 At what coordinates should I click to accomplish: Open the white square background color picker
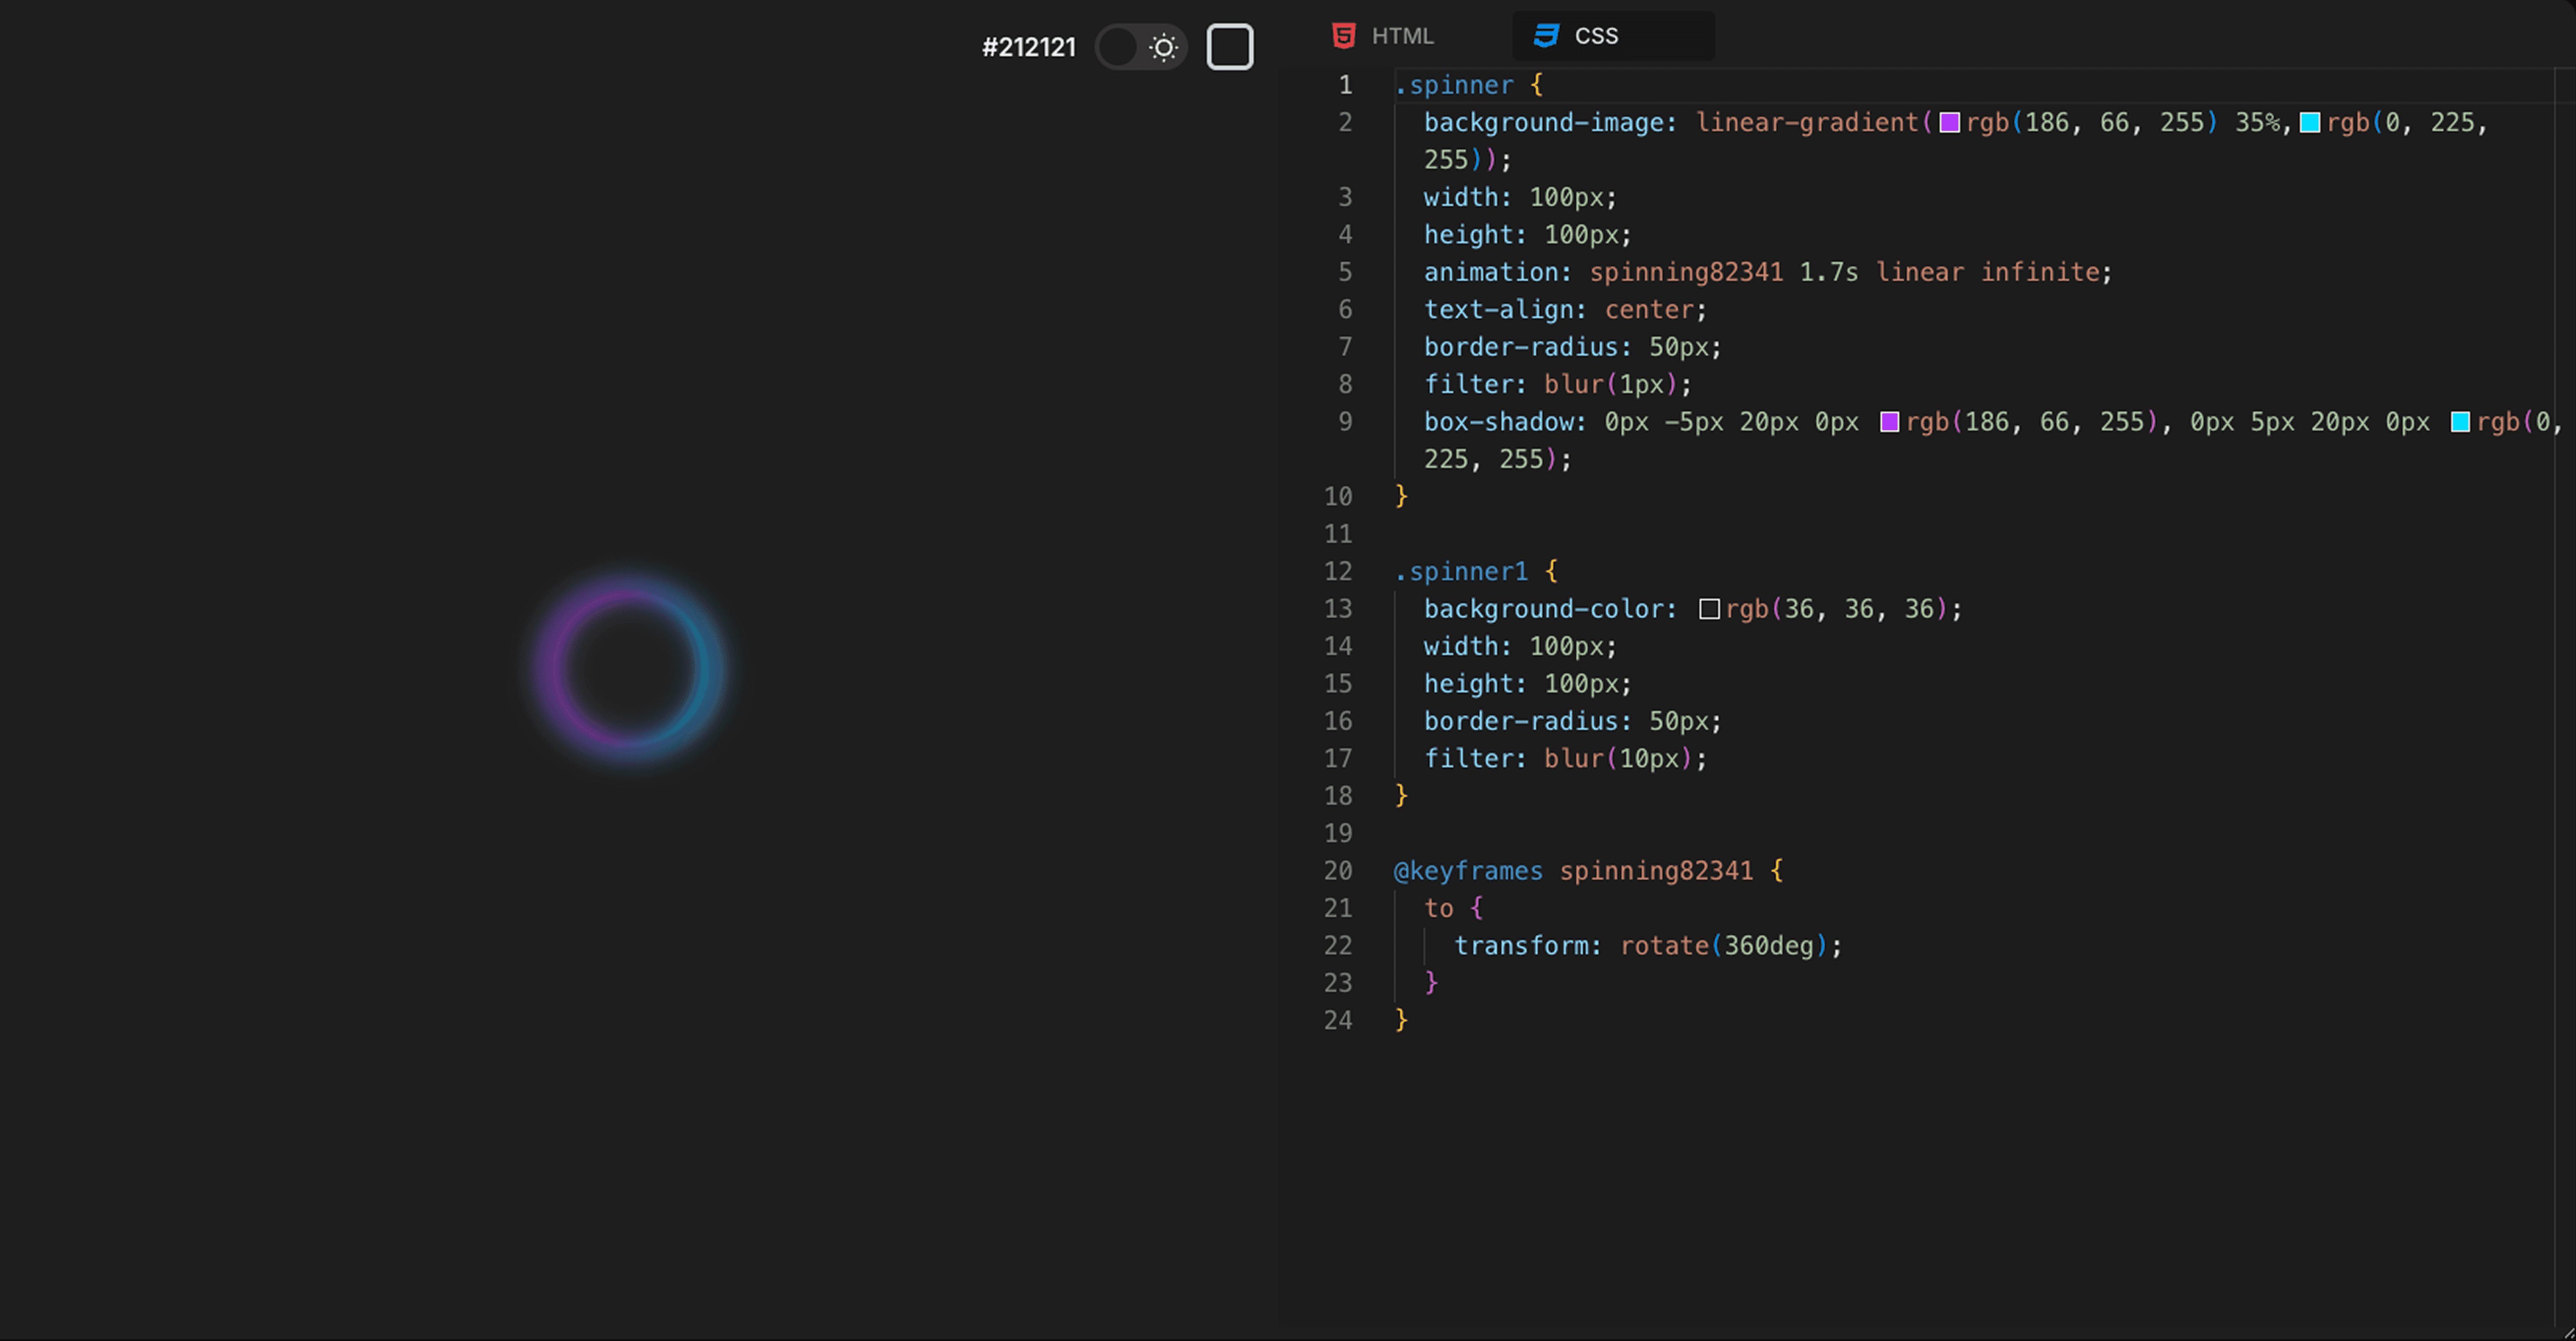click(x=1229, y=47)
